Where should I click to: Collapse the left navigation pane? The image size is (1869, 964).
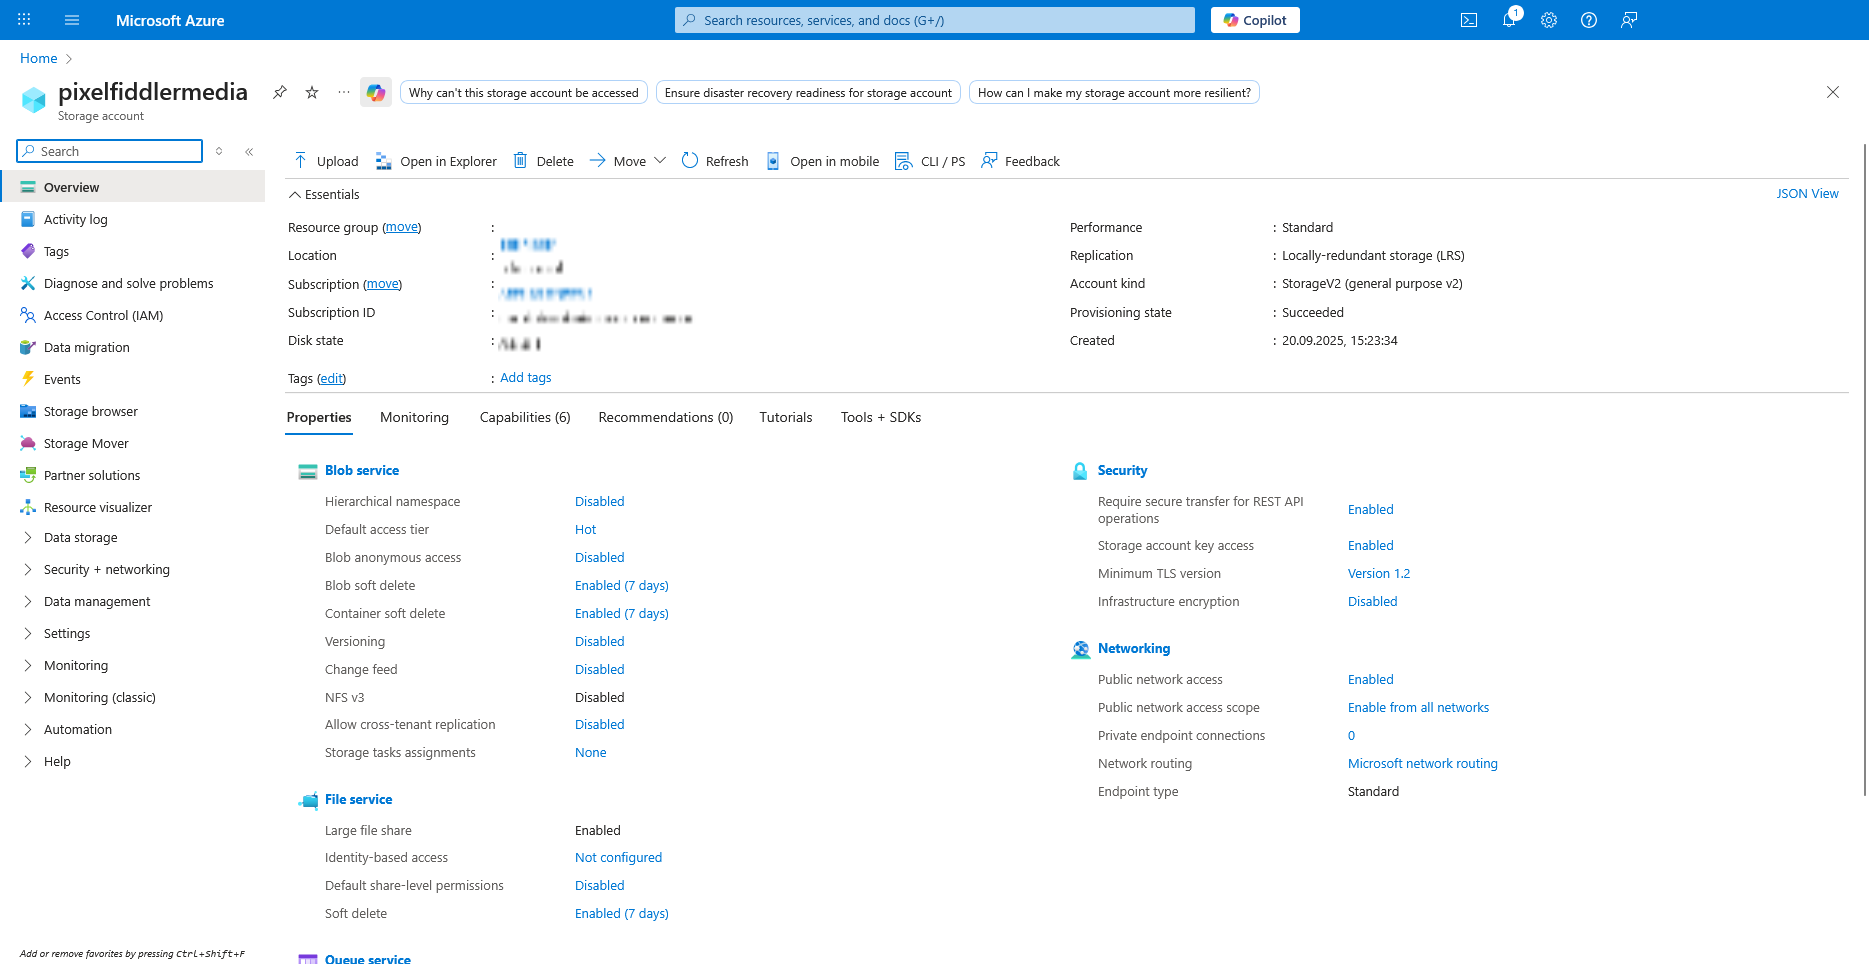(x=249, y=152)
